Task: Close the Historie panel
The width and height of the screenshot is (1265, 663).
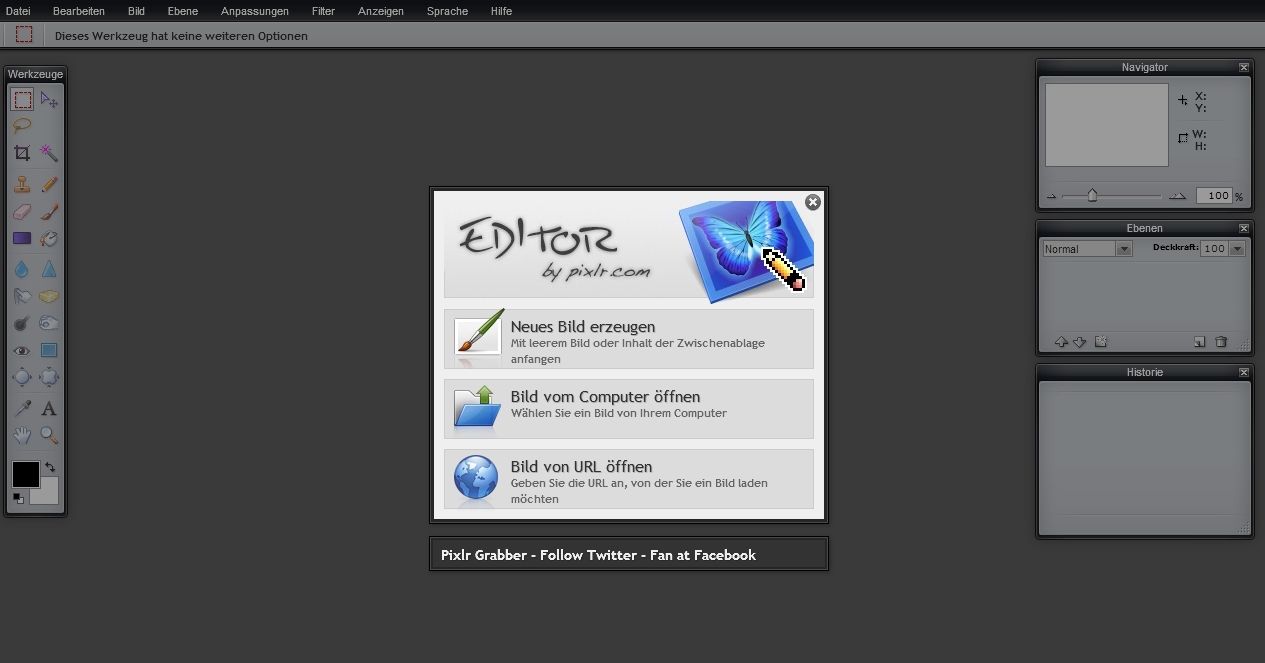Action: (x=1244, y=372)
